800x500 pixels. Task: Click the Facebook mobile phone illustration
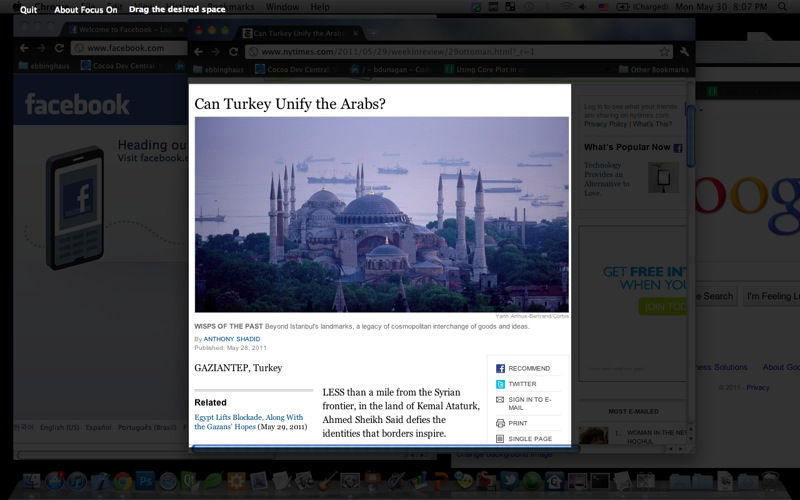pos(75,208)
